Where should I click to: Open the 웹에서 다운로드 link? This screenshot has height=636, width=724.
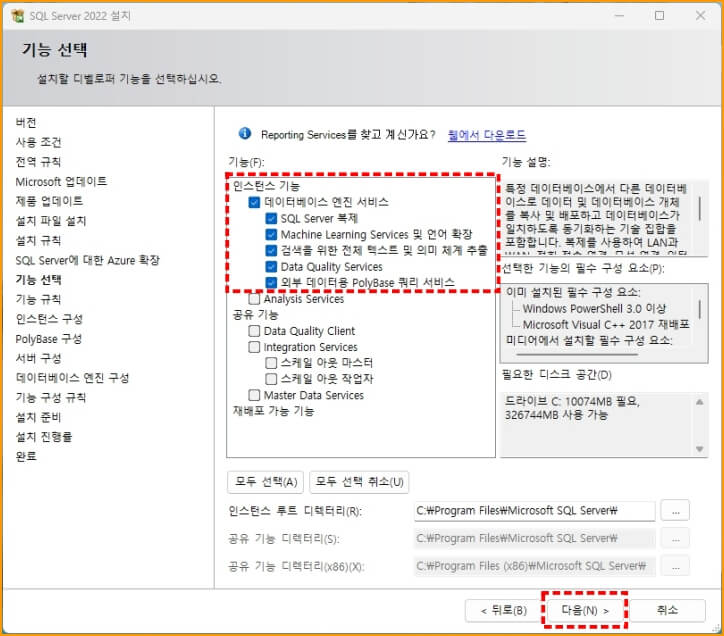(487, 135)
